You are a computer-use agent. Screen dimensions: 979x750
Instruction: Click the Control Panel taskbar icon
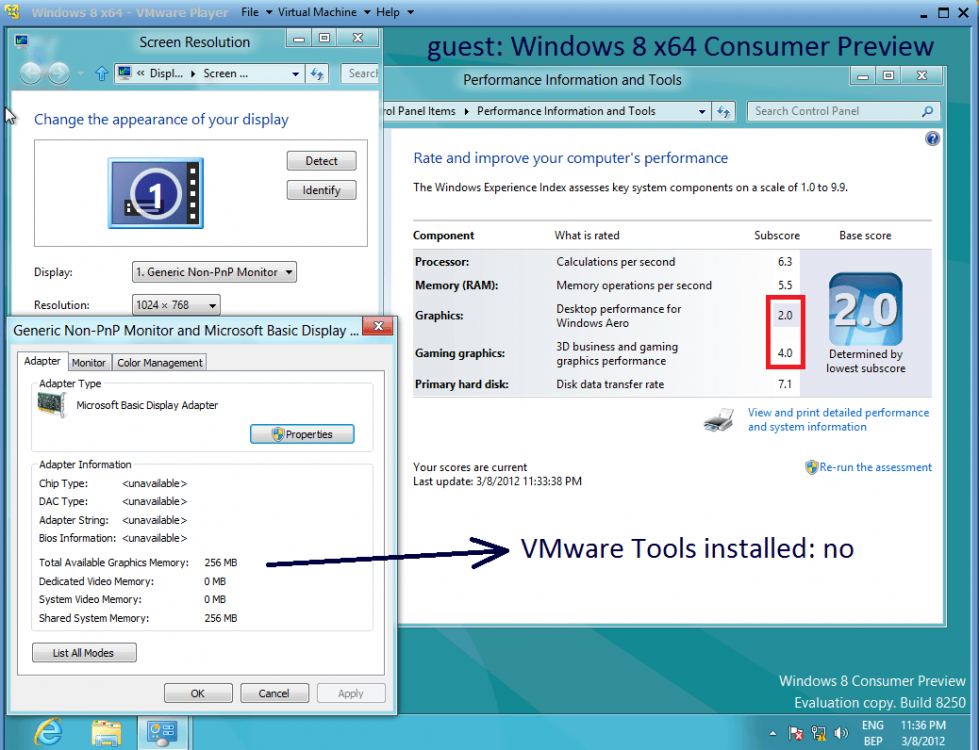tap(161, 733)
